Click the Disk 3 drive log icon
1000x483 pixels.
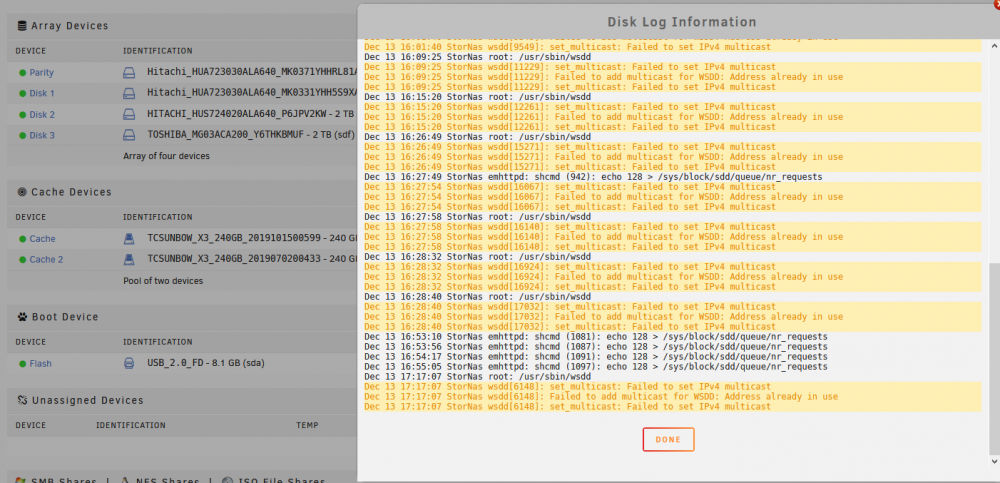[129, 135]
